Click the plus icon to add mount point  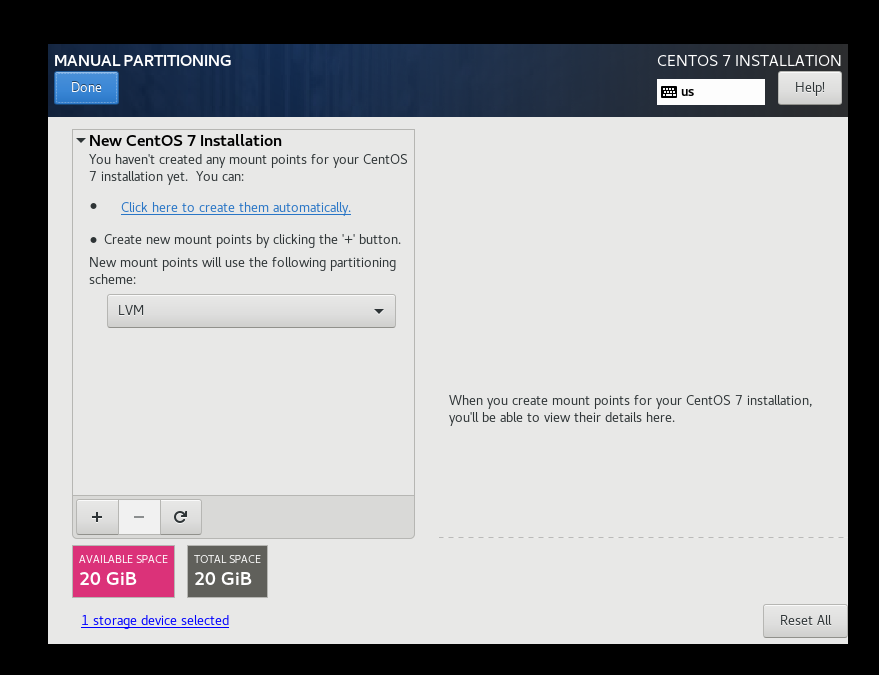pos(97,517)
